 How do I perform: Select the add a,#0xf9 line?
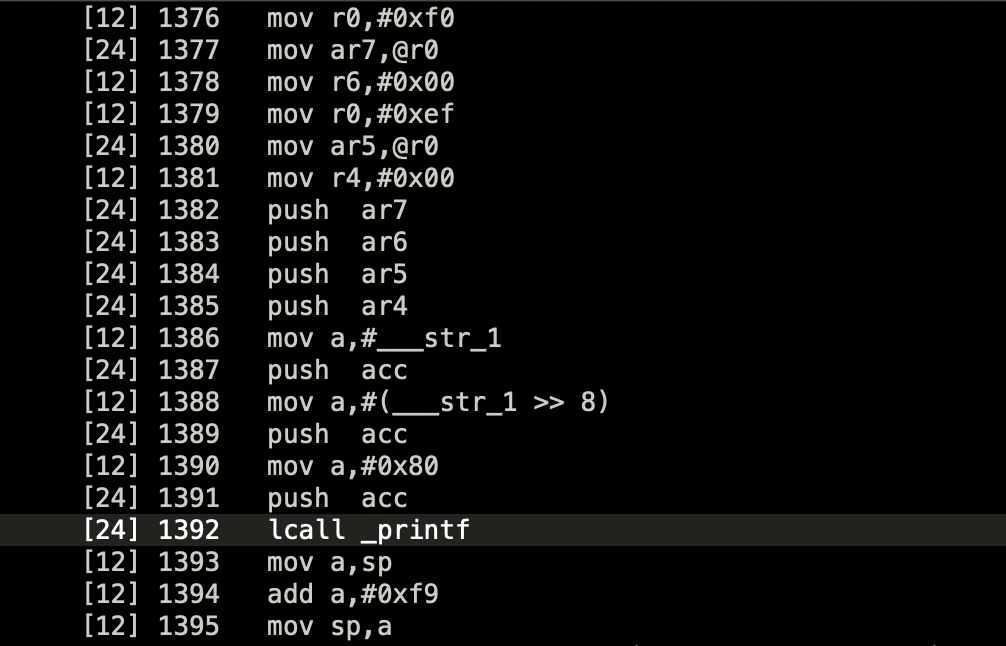[352, 594]
